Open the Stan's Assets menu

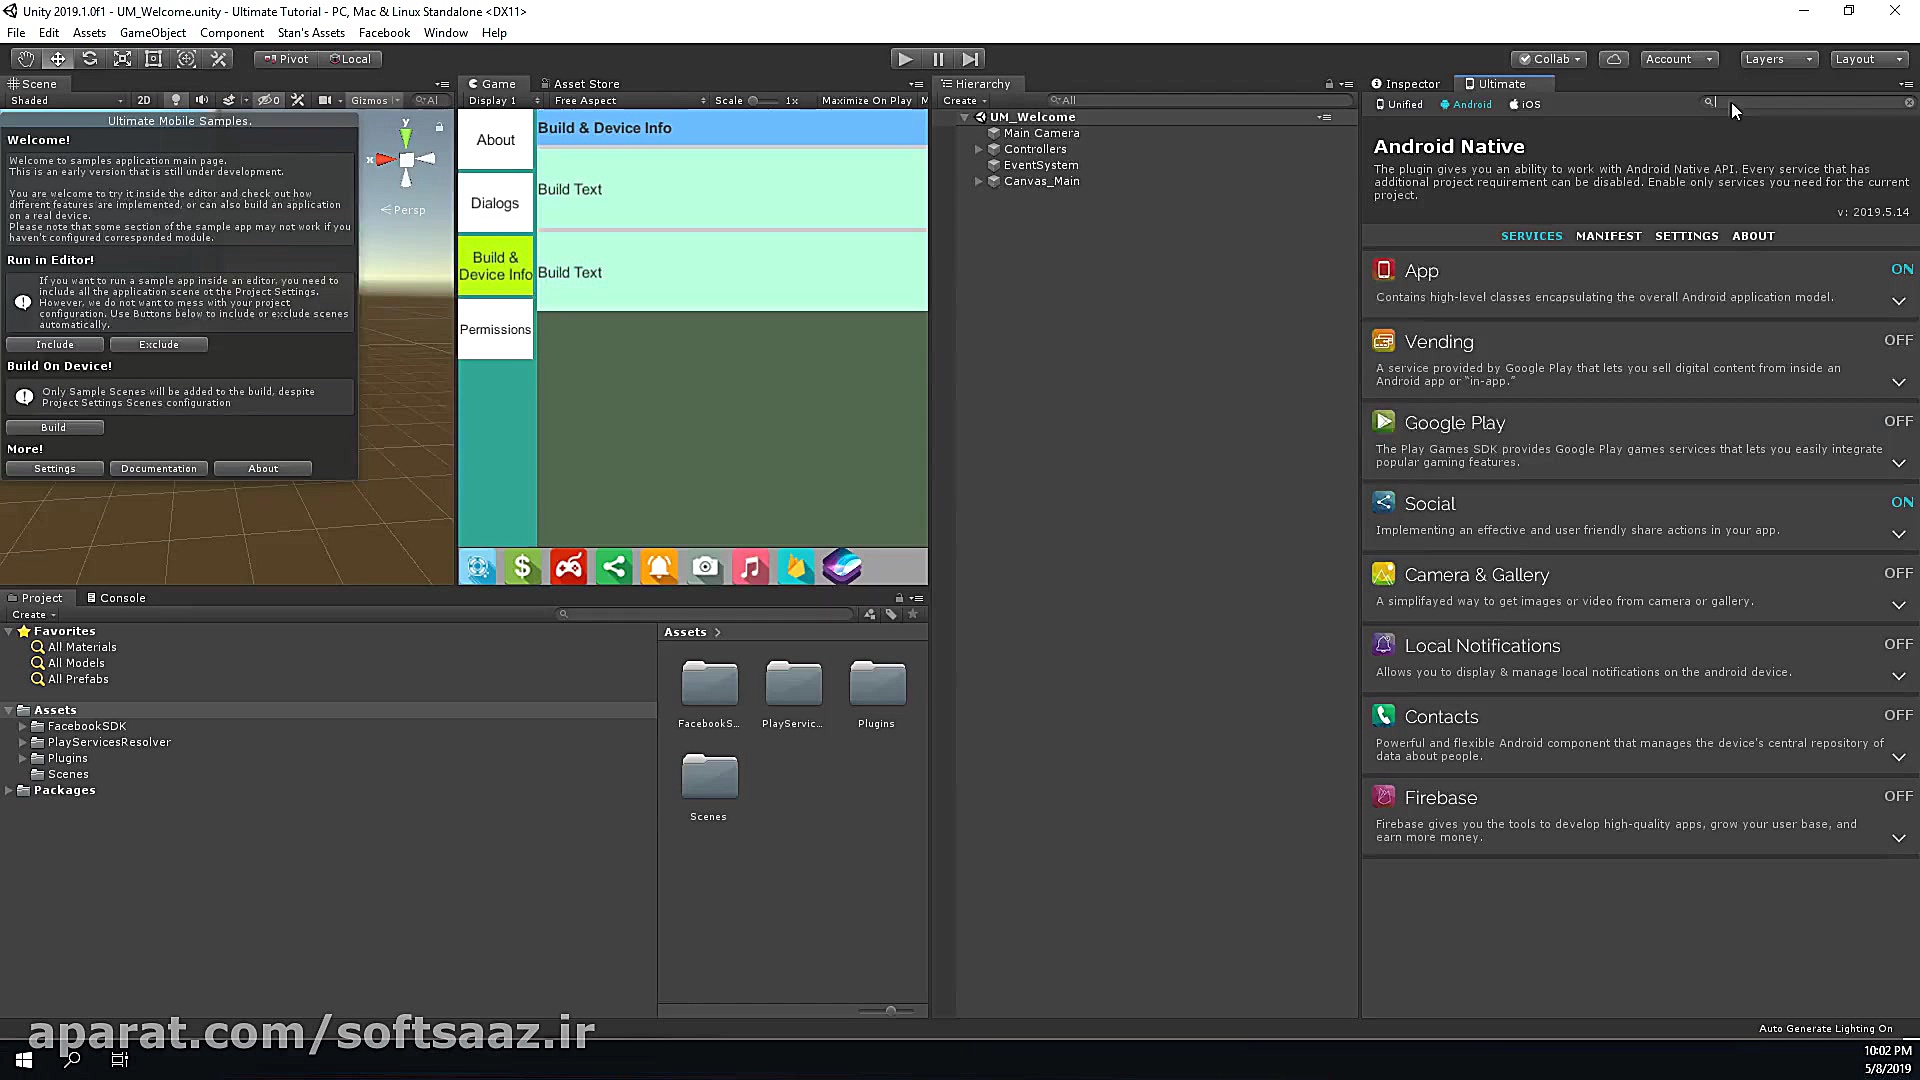[311, 33]
